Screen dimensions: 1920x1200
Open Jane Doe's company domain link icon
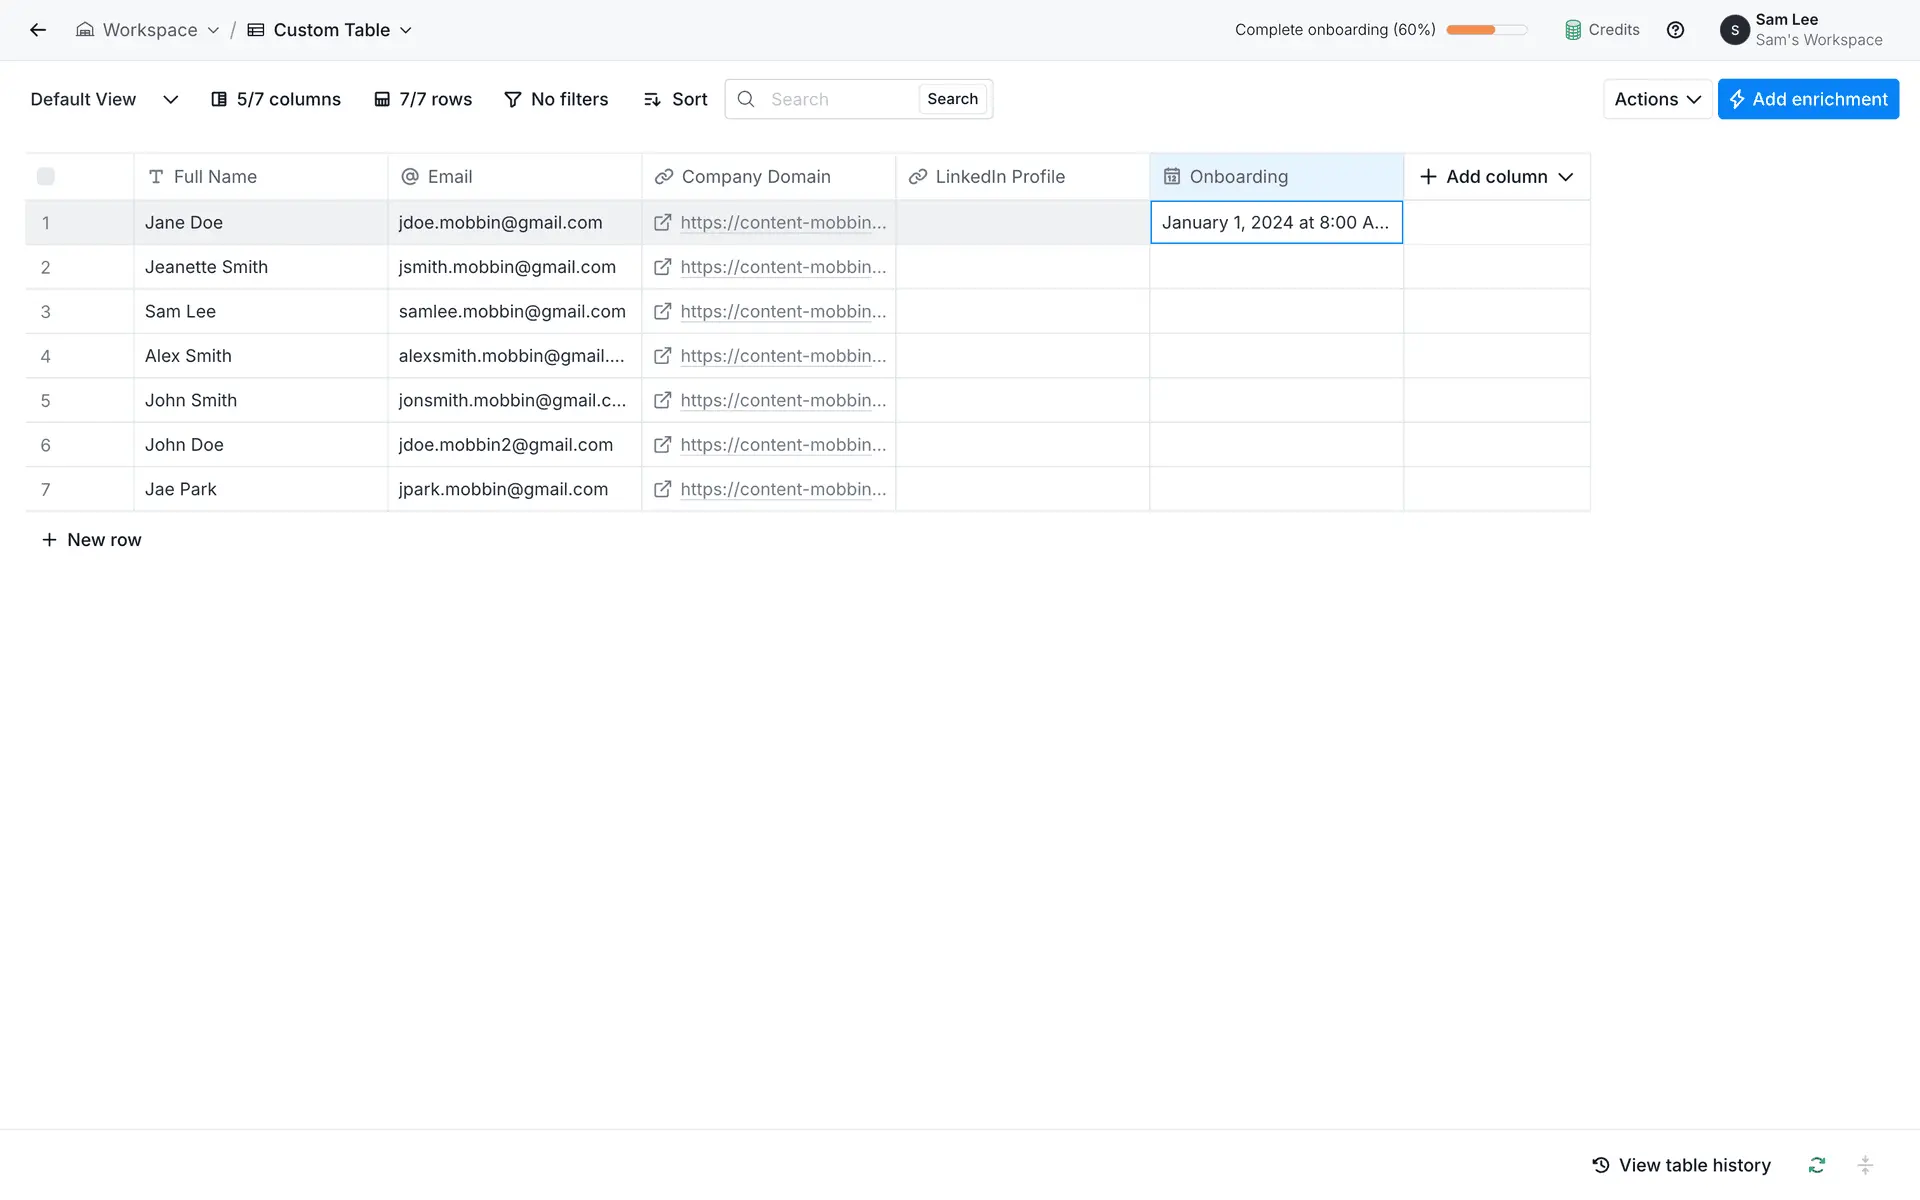[x=662, y=223]
